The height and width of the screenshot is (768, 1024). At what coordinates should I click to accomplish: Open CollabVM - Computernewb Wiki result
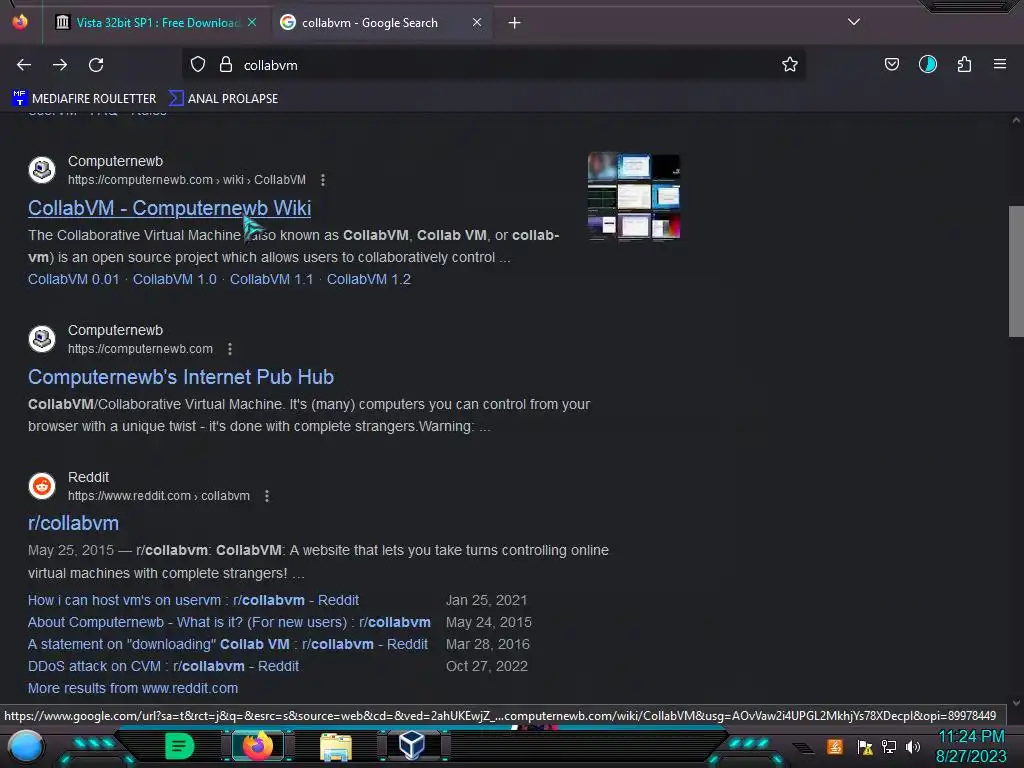click(x=169, y=208)
